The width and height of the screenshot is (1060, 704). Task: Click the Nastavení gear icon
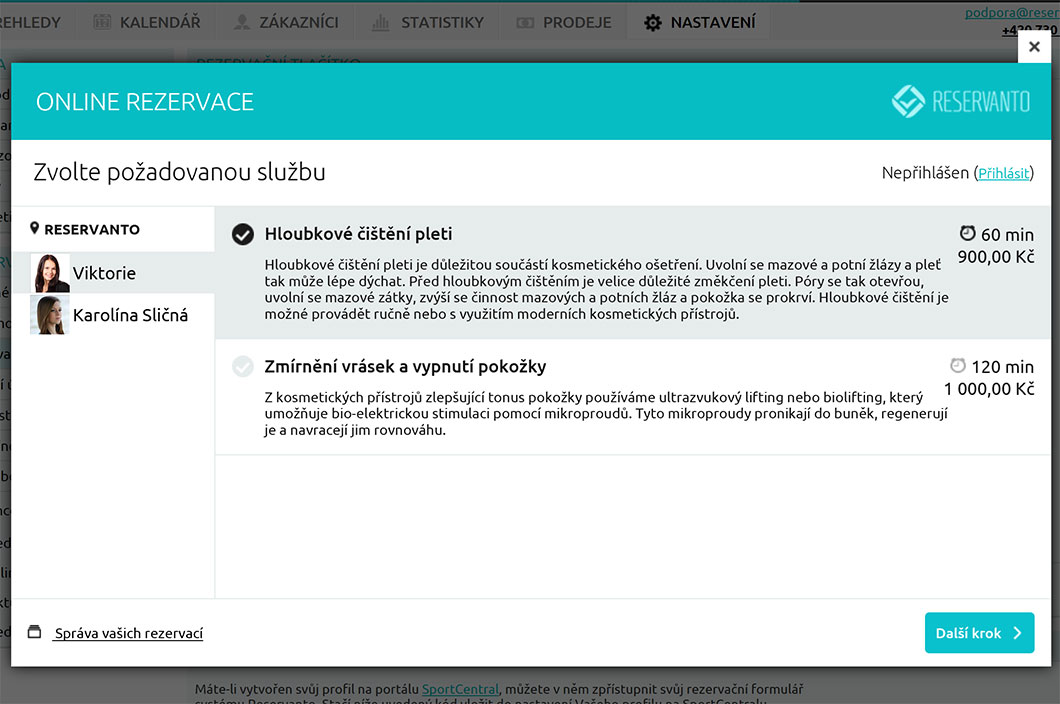point(653,22)
